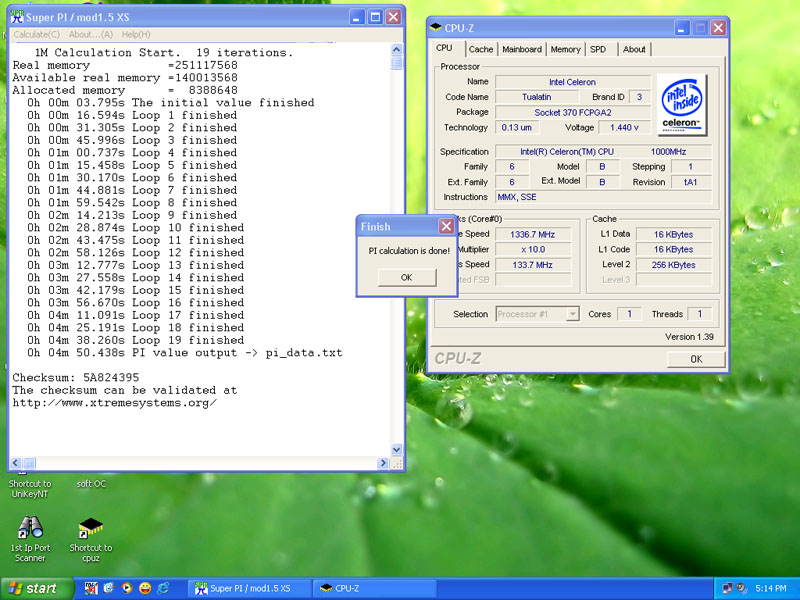Screen dimensions: 800x600
Task: Select the CPU tab in CPU-Z
Action: point(444,48)
